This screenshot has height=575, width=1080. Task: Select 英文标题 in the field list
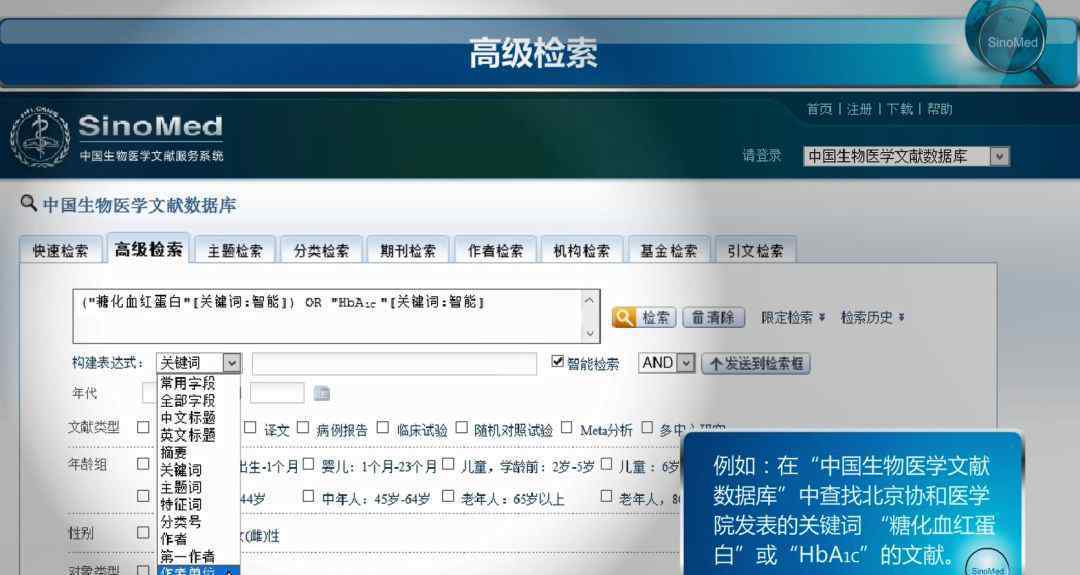point(187,435)
